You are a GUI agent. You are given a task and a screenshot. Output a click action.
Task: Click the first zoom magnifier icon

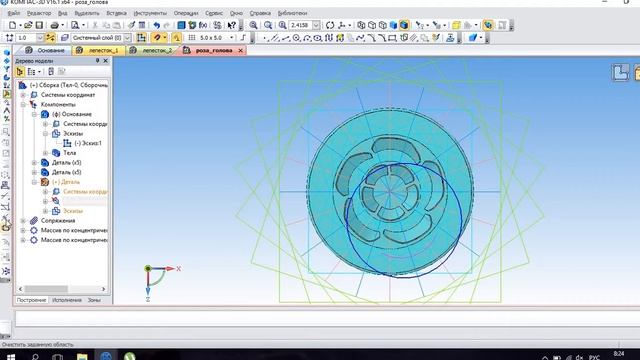click(253, 25)
